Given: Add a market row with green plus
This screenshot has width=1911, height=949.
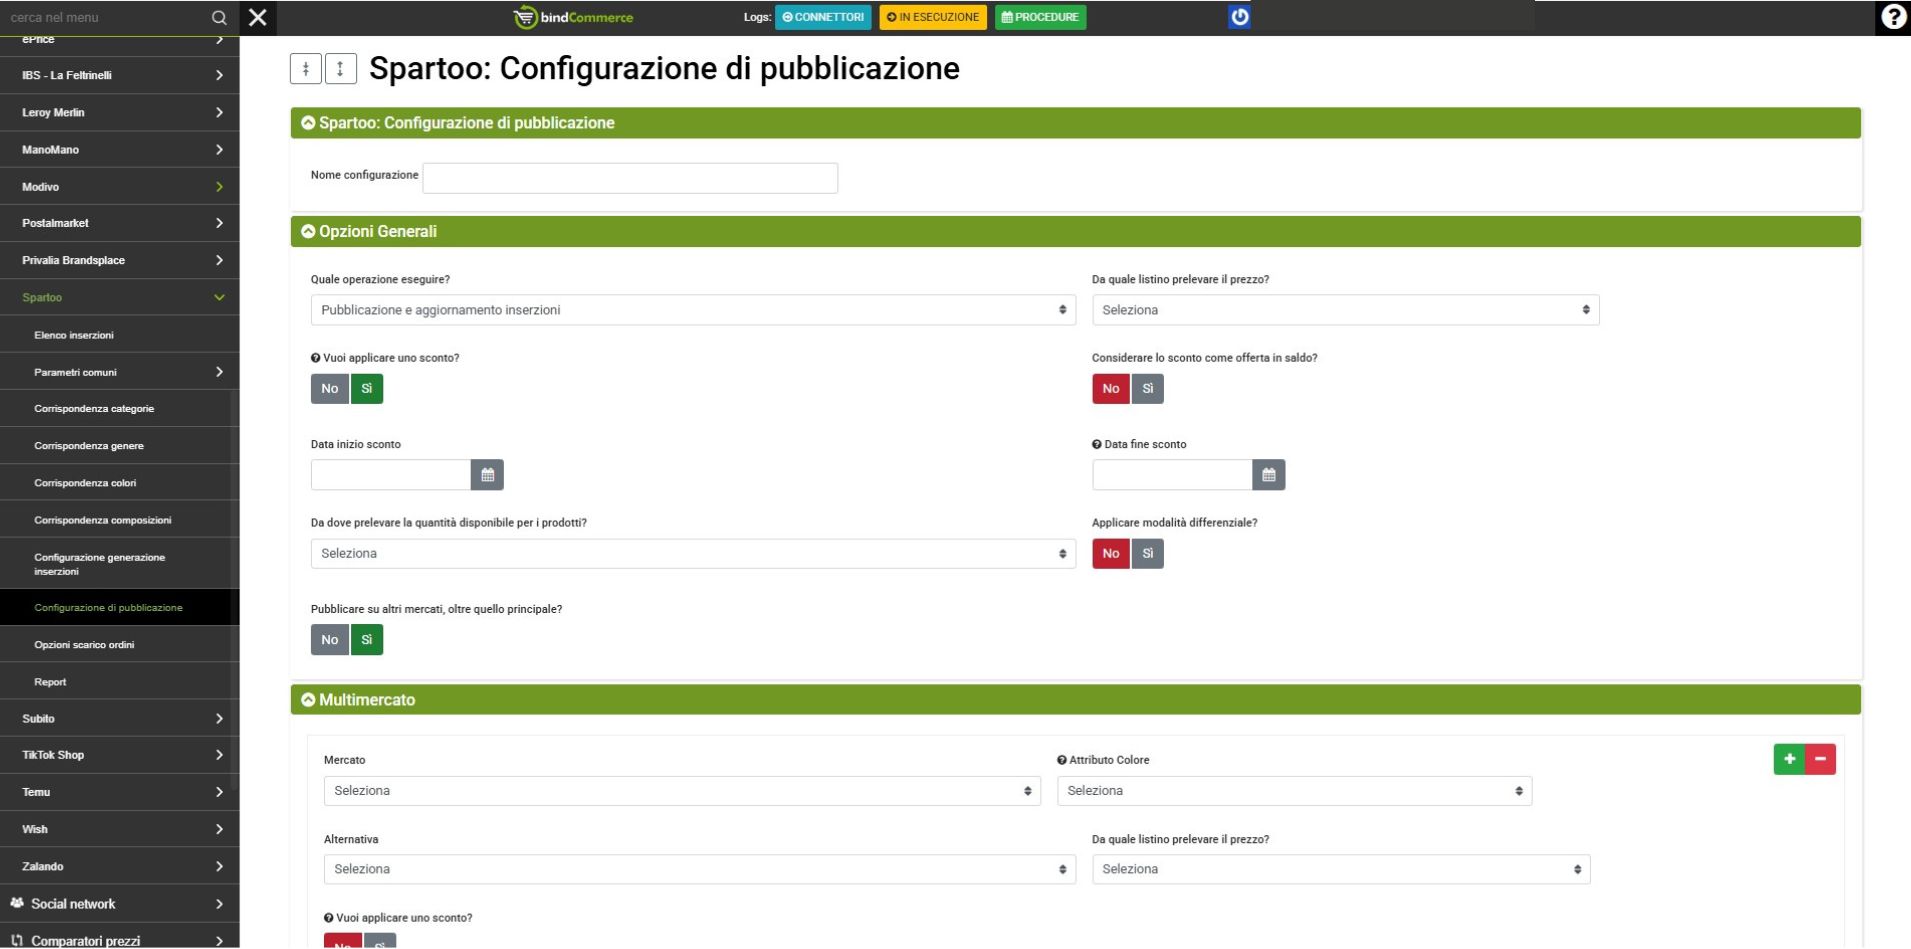Looking at the screenshot, I should click(x=1789, y=759).
